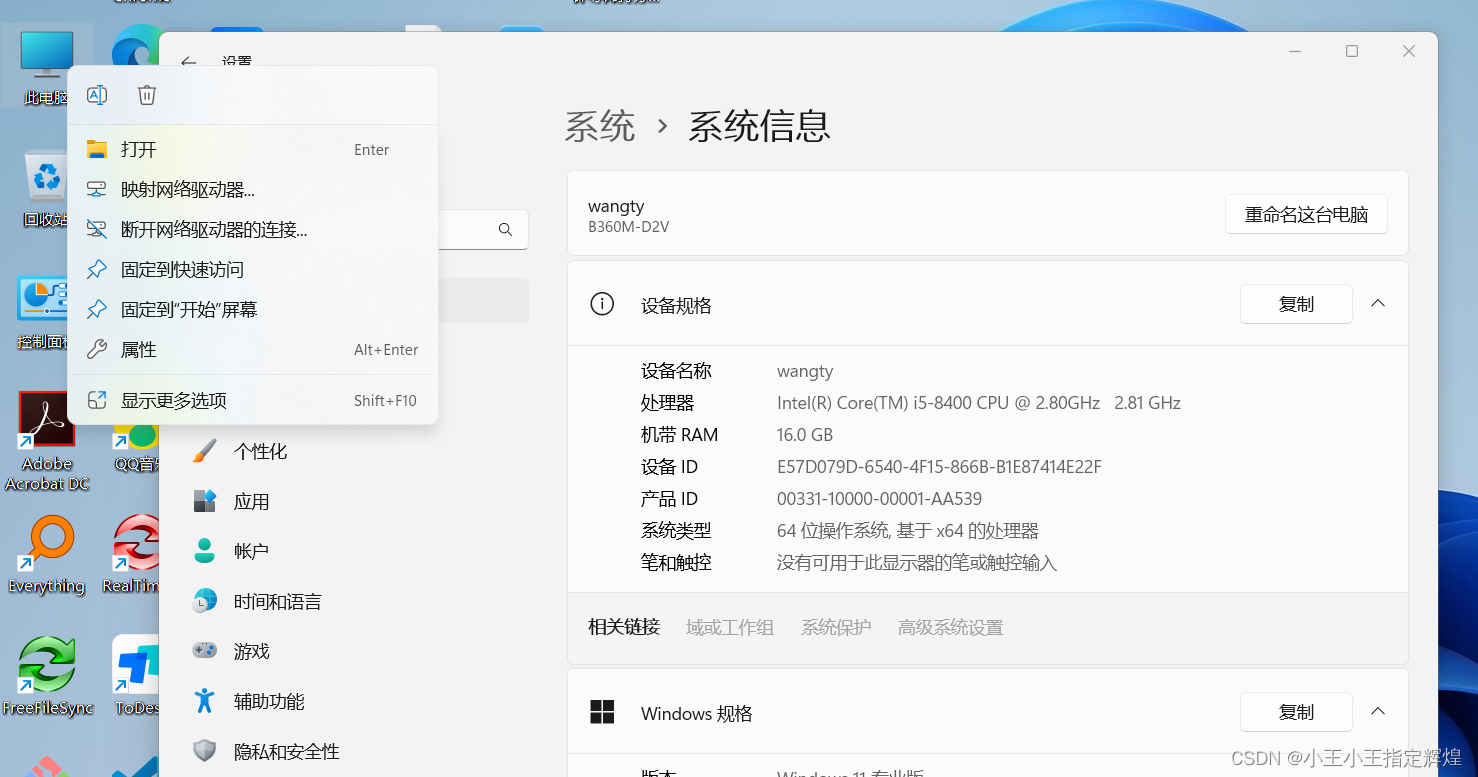This screenshot has height=777, width=1478.
Task: Select 游戏 in the Settings sidebar
Action: pos(250,651)
